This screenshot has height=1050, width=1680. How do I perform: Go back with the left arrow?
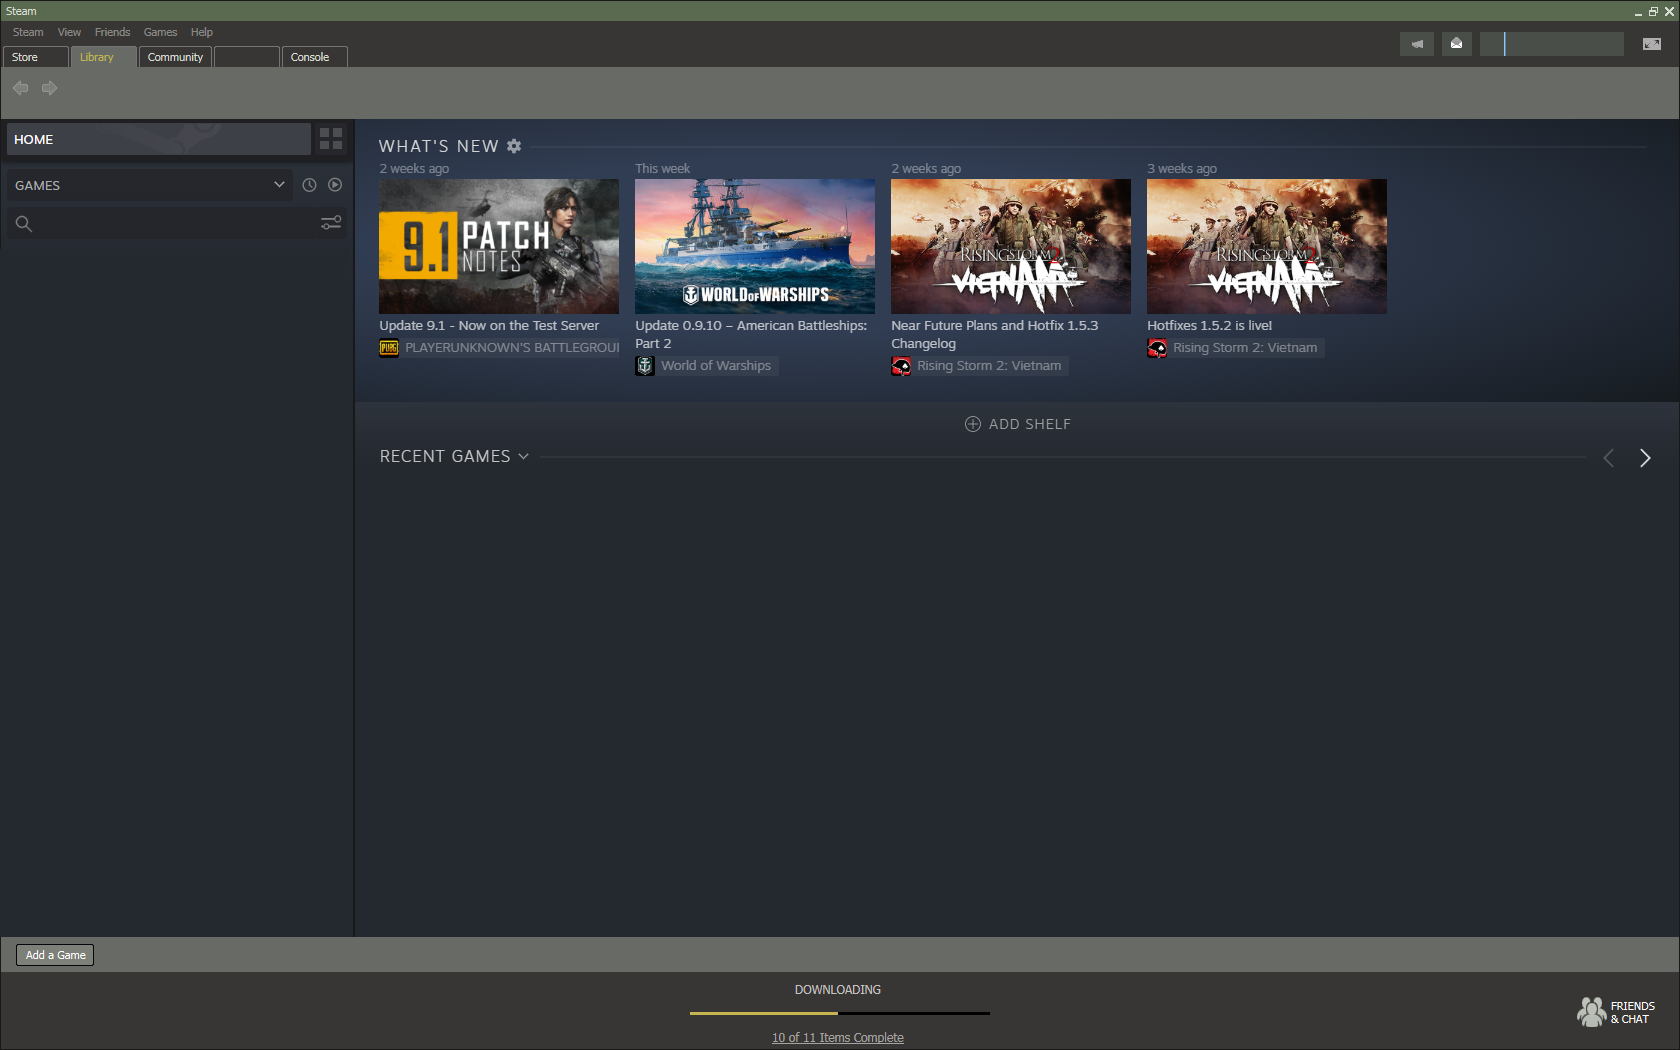point(20,88)
